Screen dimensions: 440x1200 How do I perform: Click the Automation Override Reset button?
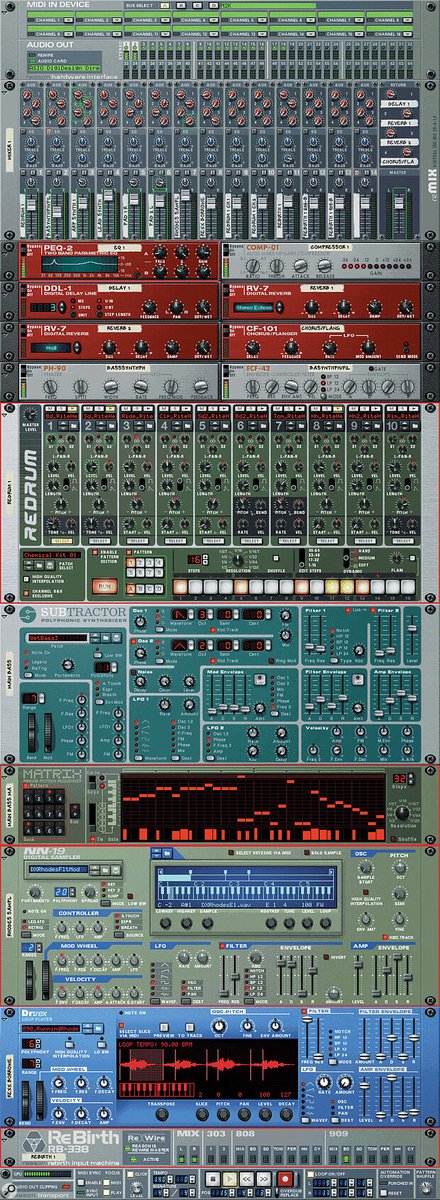[x=385, y=1193]
